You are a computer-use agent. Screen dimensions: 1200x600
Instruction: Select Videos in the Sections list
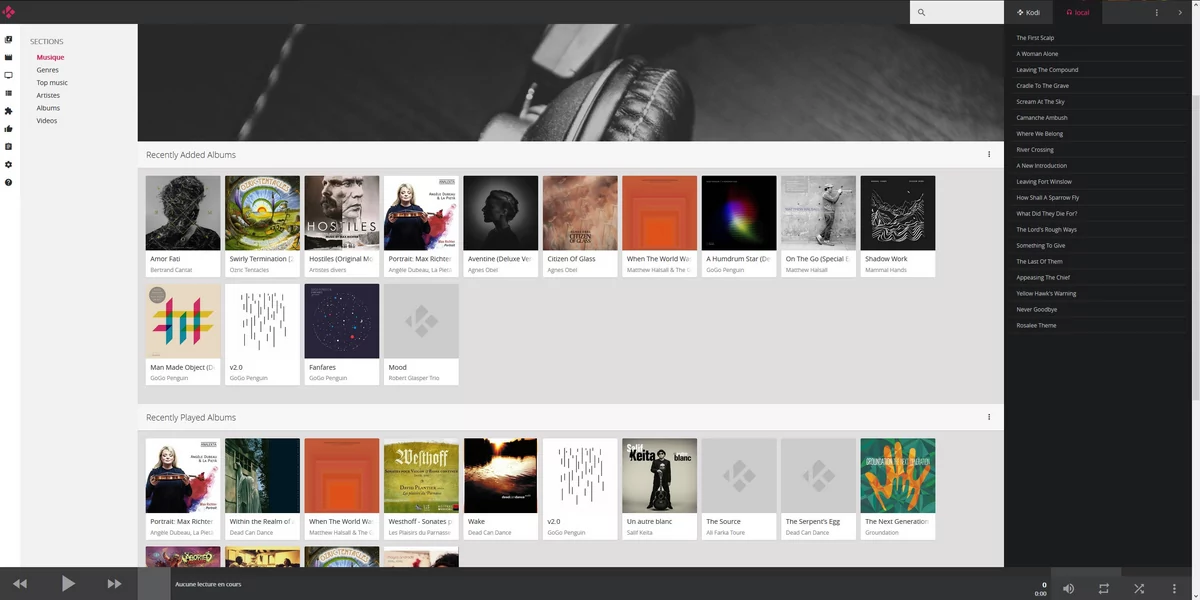pos(47,121)
